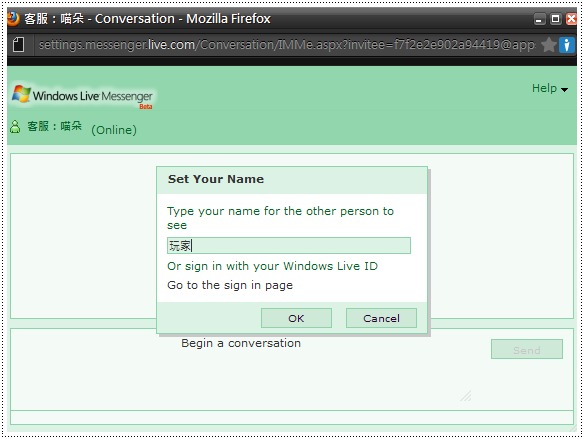
Task: Click the Windows Live Messenger logo
Action: [x=82, y=96]
